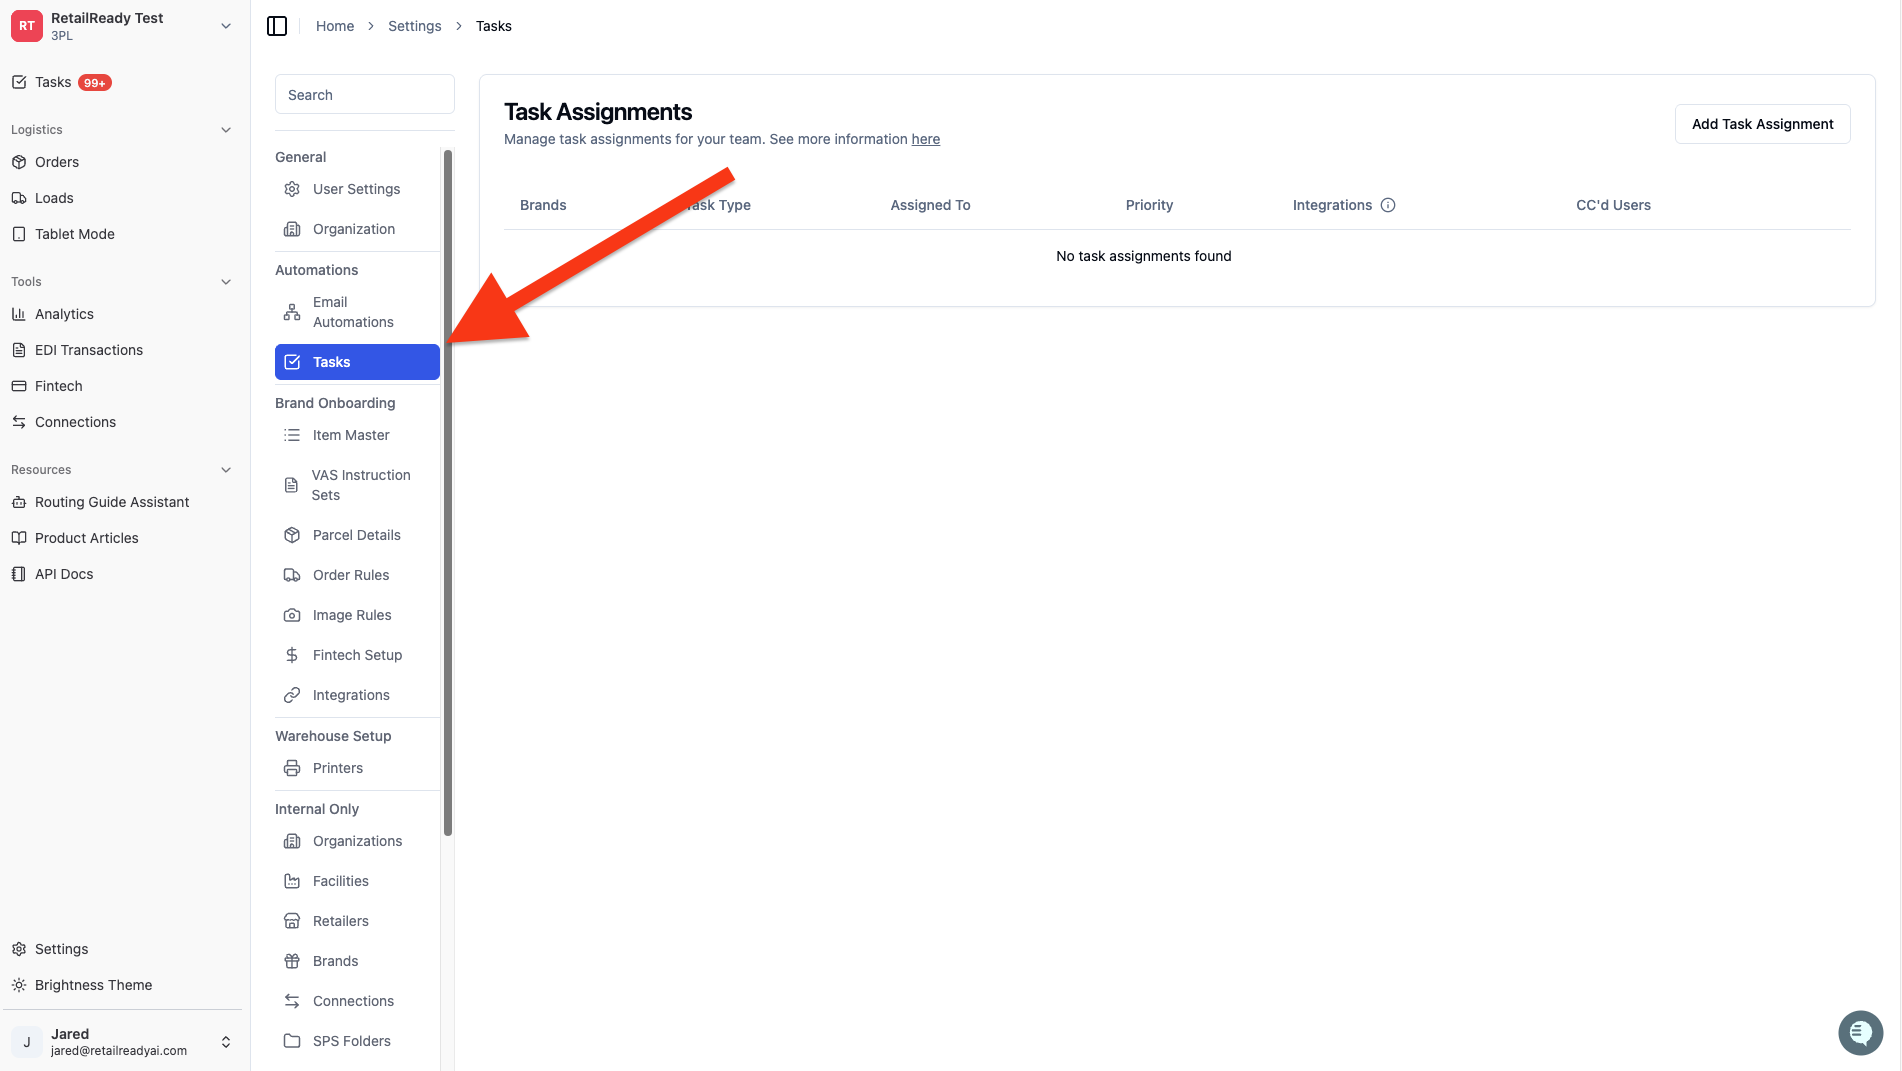Click the Product Articles book icon
This screenshot has width=1902, height=1071.
(x=19, y=538)
